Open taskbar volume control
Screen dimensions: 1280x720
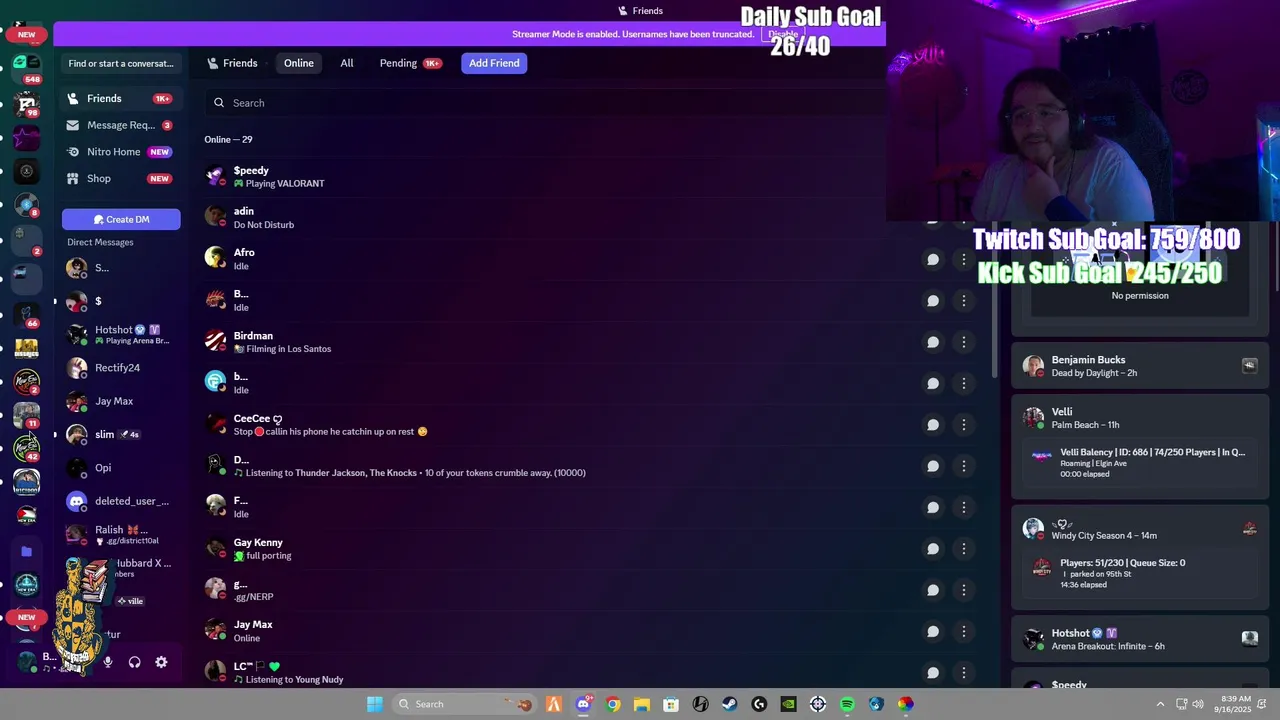tap(1198, 704)
